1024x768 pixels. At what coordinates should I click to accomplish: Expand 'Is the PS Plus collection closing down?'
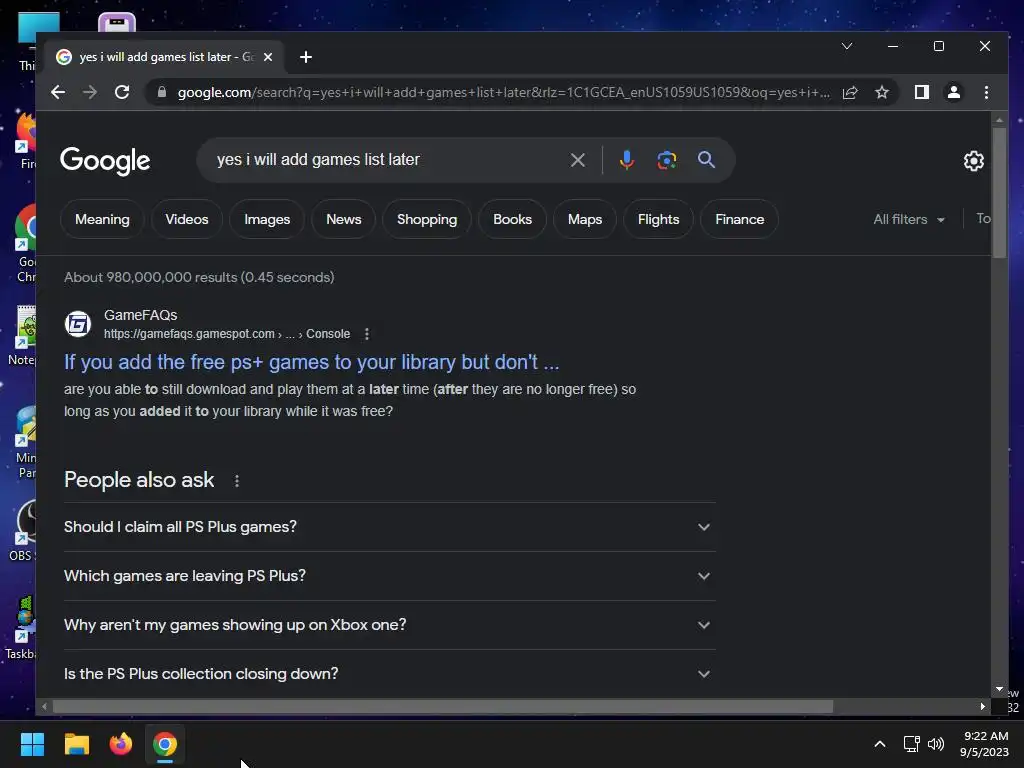[390, 674]
